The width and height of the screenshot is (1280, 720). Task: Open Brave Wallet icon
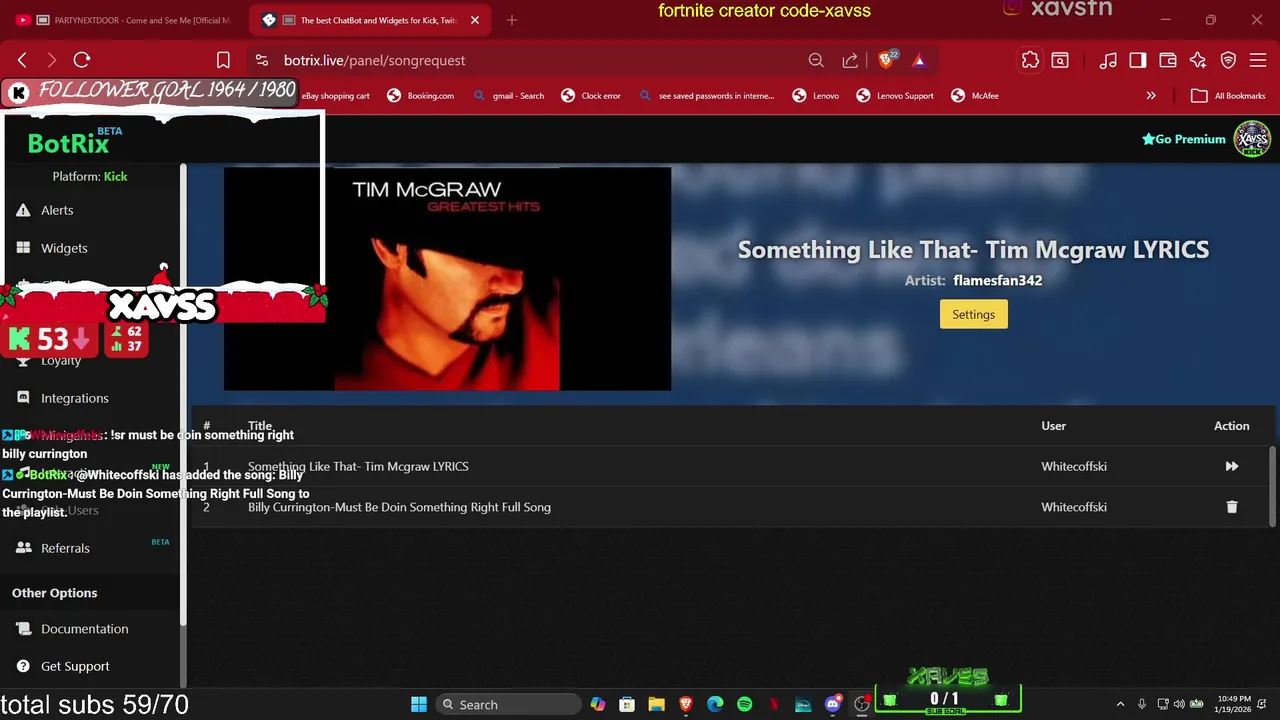(x=1167, y=60)
